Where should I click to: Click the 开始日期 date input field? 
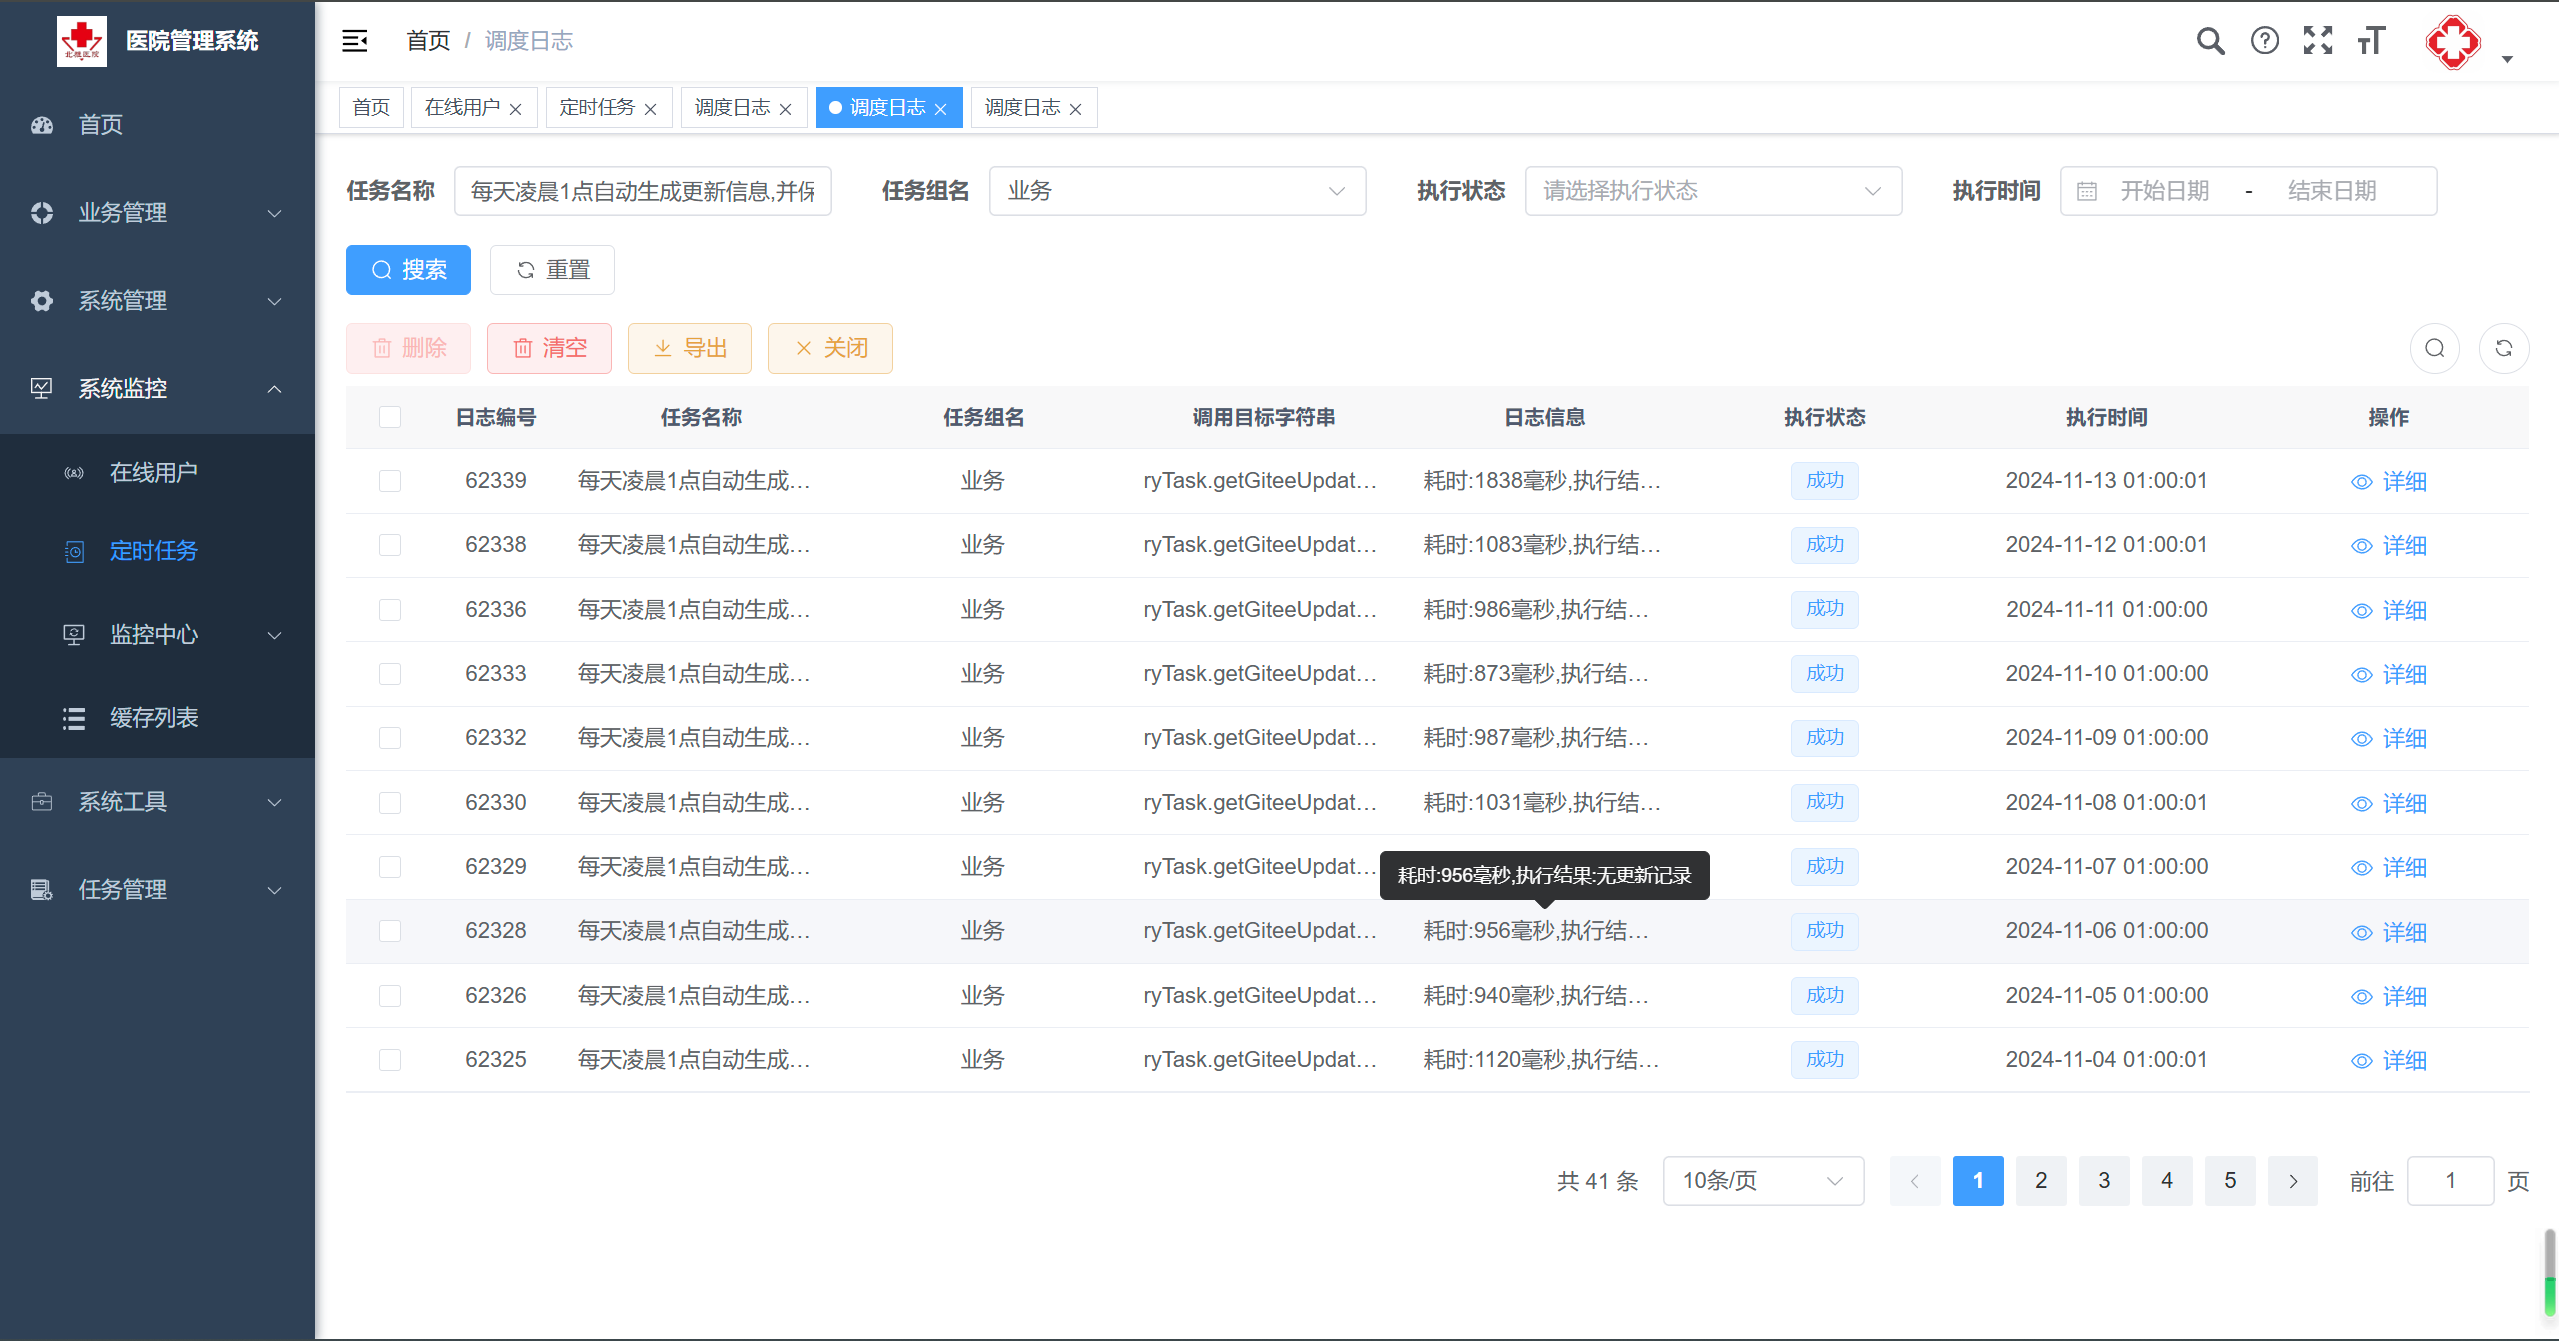[2164, 191]
